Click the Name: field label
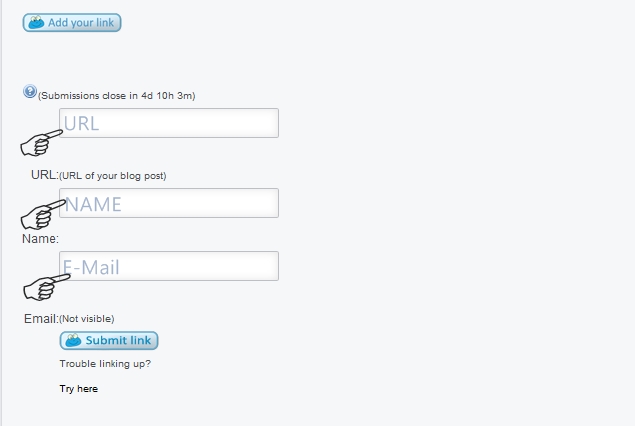The height and width of the screenshot is (426, 635). click(x=40, y=239)
